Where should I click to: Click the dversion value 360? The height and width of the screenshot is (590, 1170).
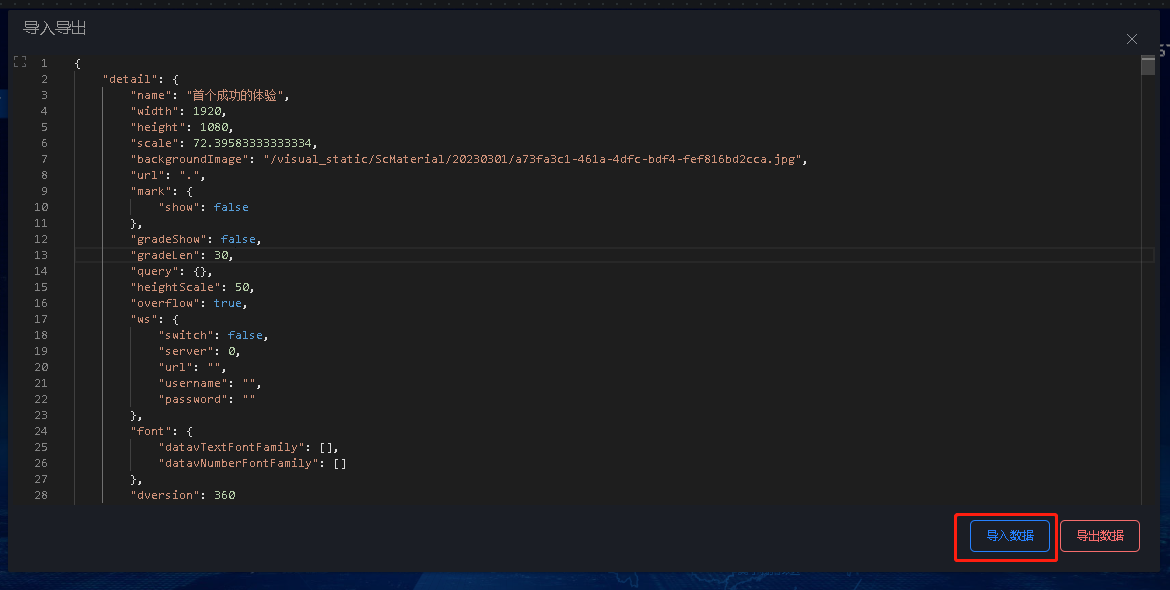click(225, 495)
